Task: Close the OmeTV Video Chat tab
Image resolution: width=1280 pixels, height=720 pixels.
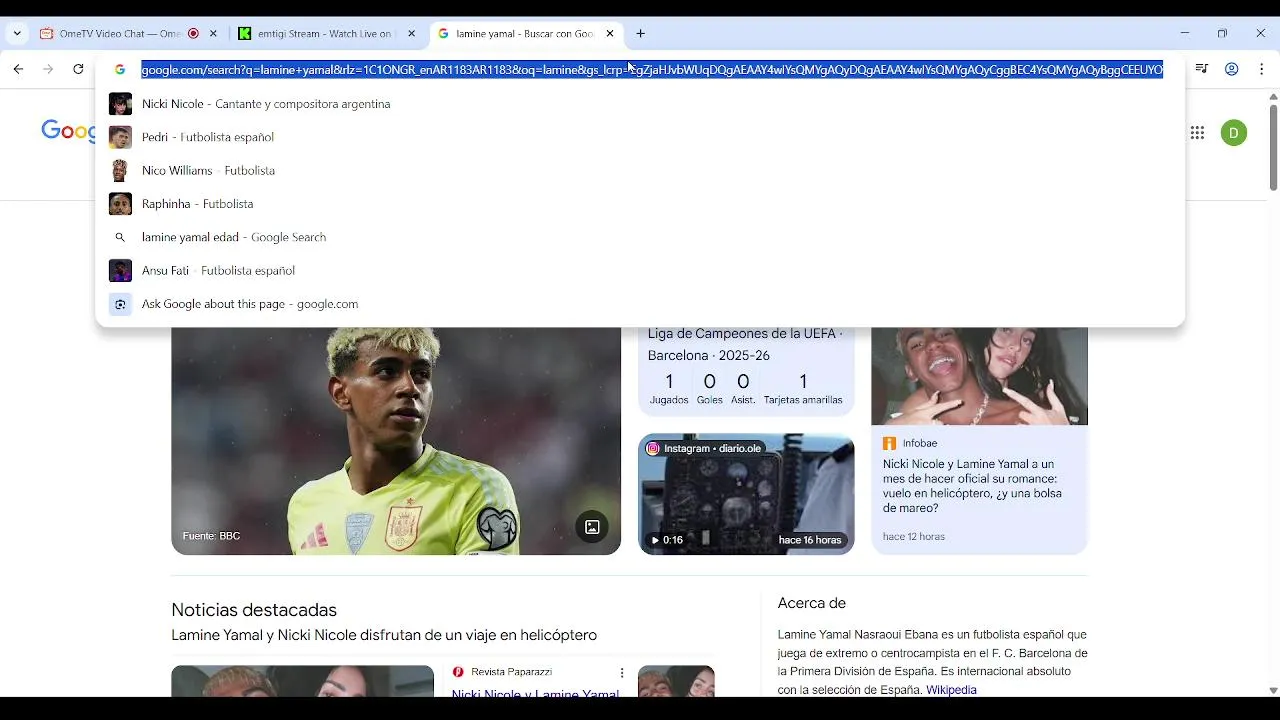Action: click(213, 33)
